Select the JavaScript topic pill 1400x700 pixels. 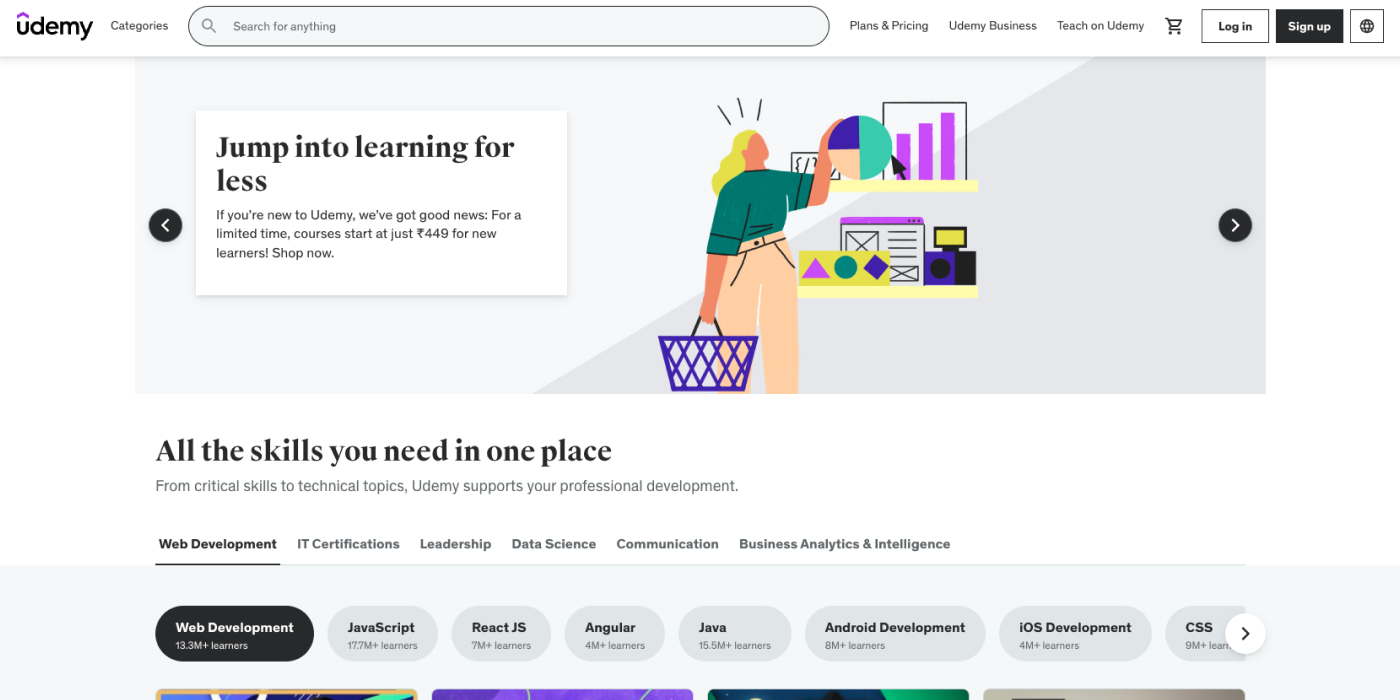point(382,634)
